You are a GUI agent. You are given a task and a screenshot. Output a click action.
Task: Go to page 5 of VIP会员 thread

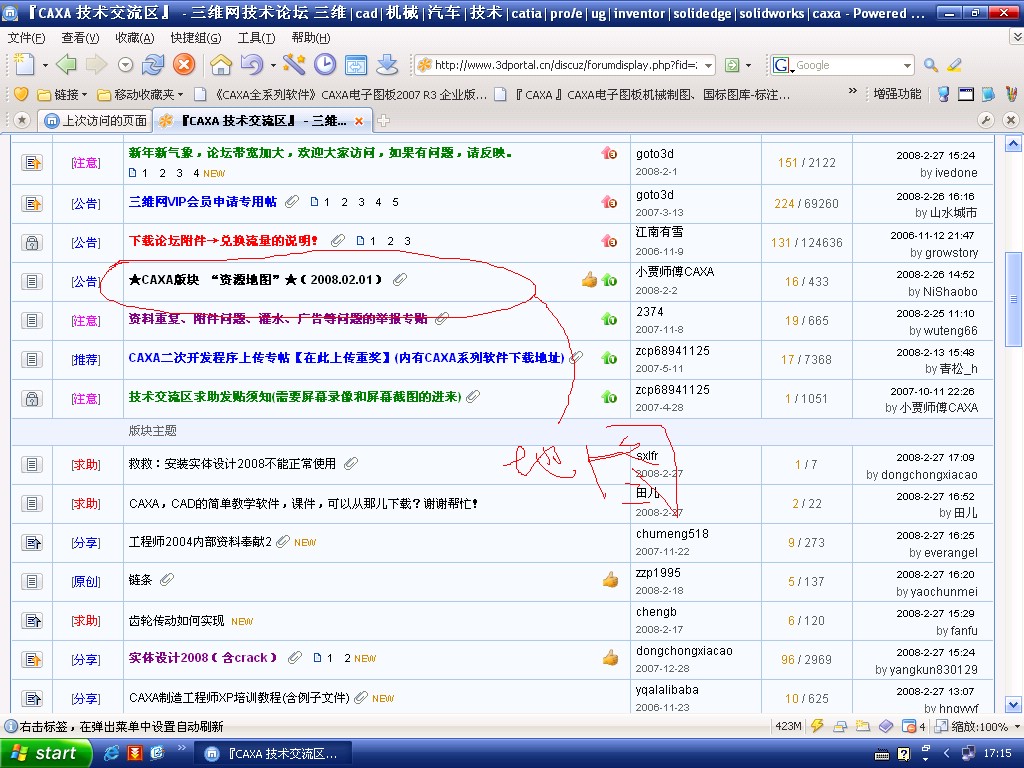[x=395, y=202]
